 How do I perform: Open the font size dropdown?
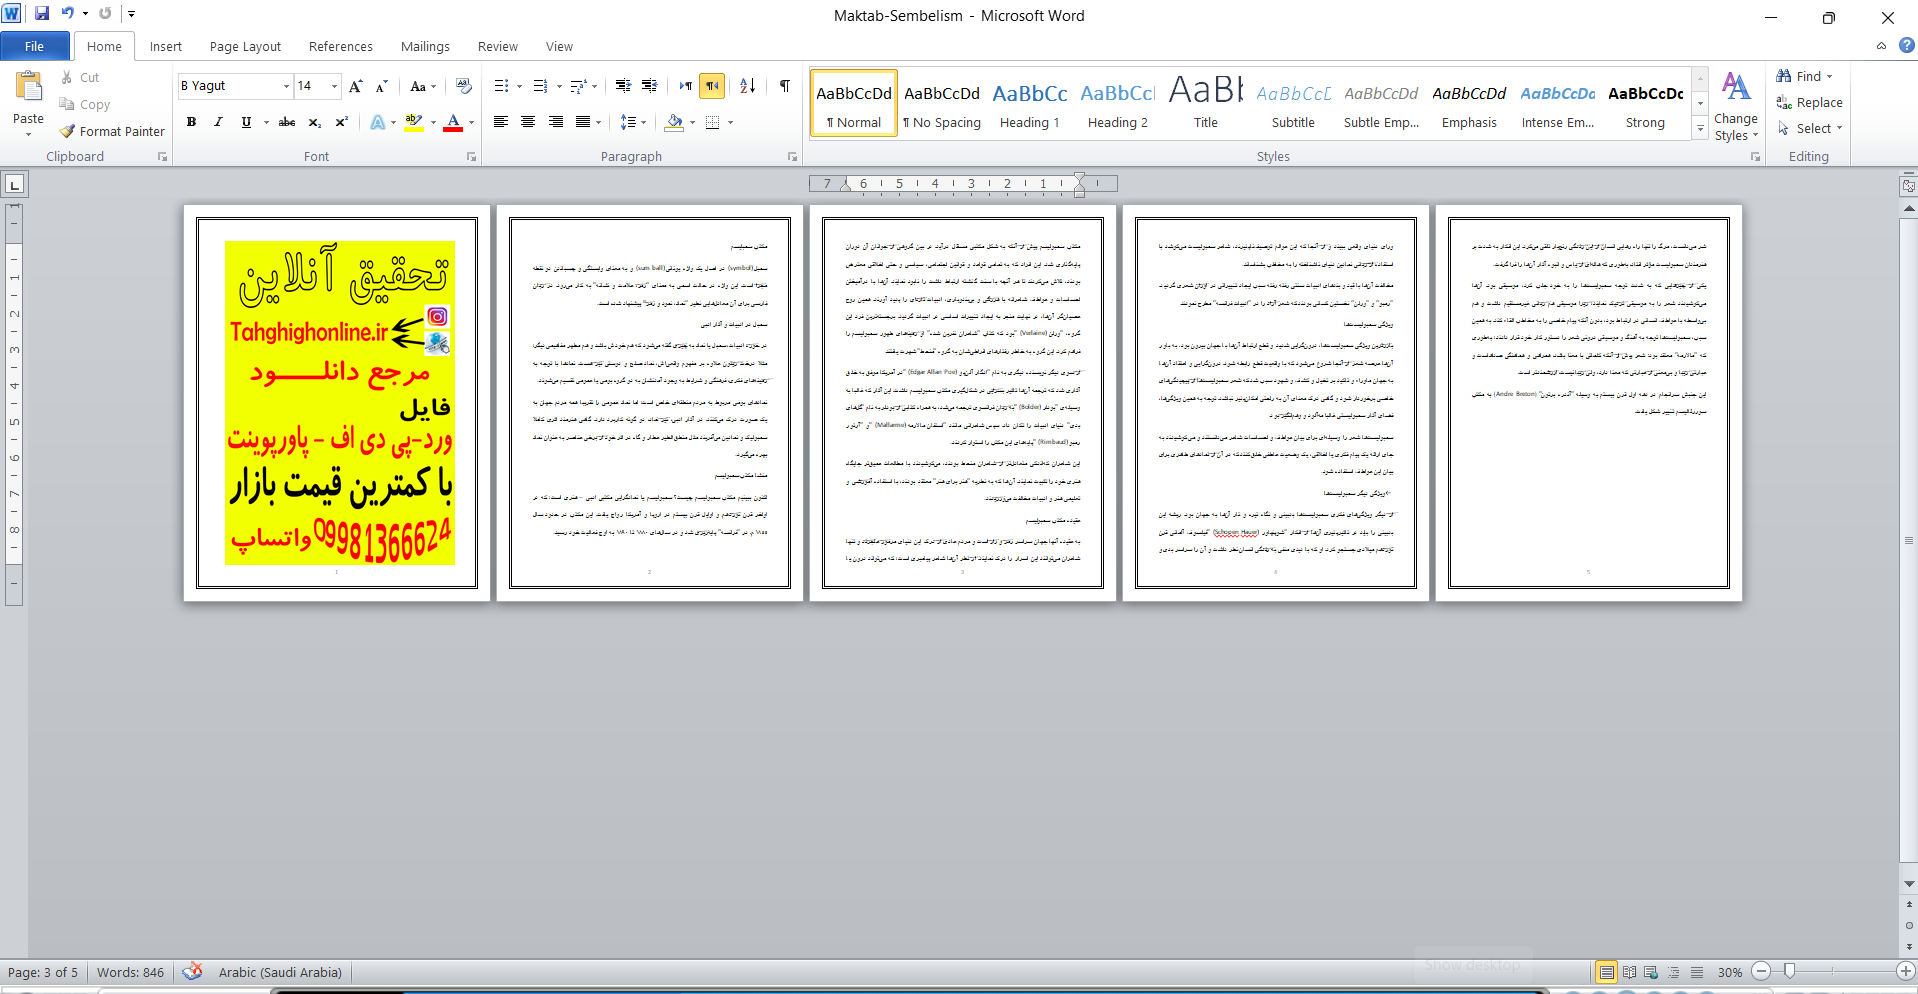pyautogui.click(x=334, y=86)
